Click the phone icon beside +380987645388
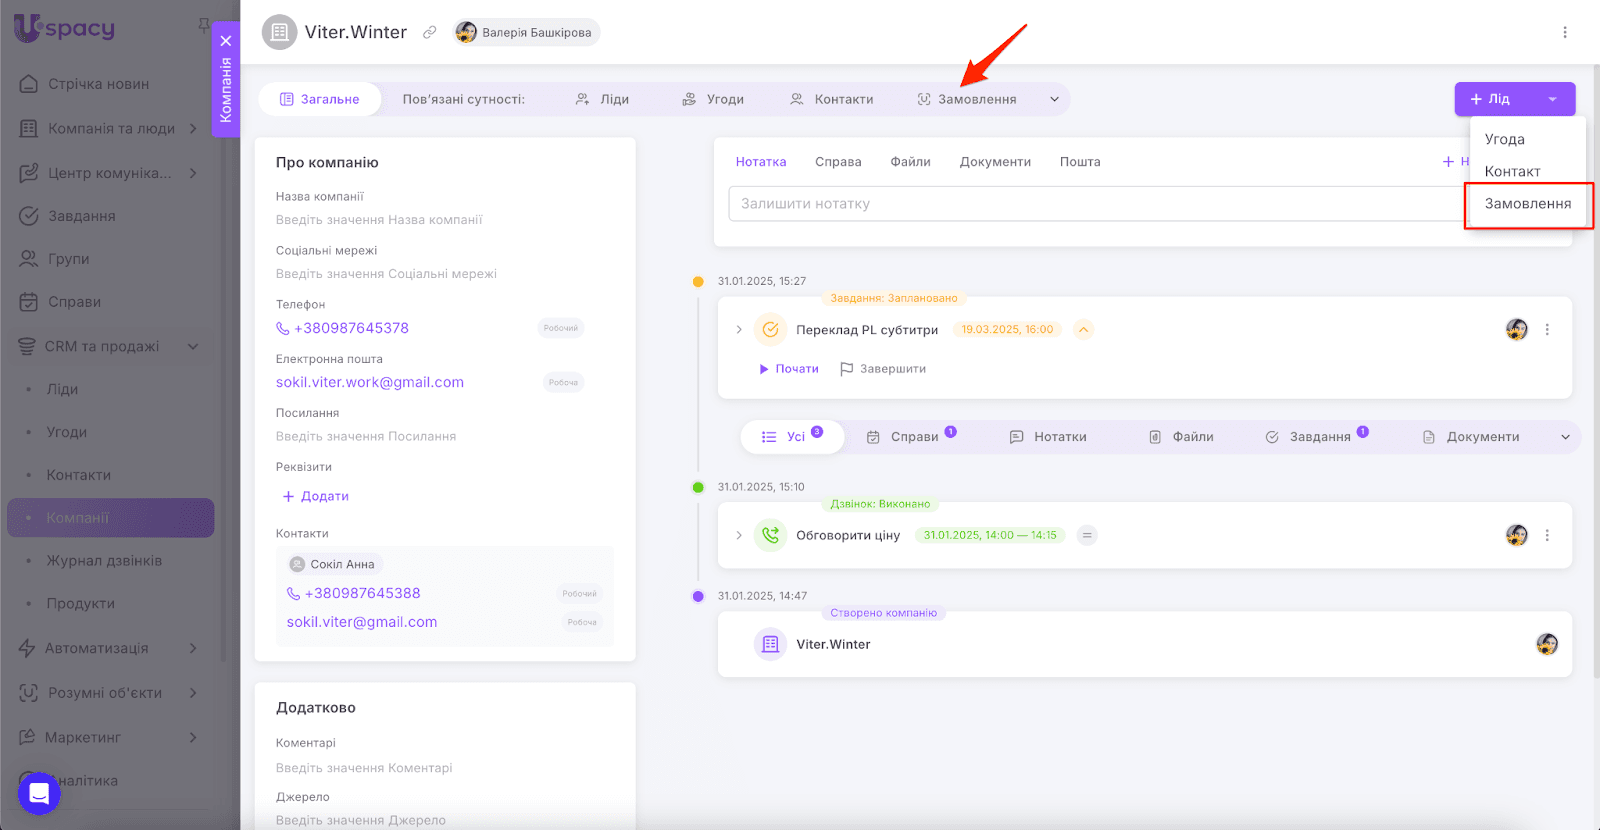This screenshot has height=830, width=1600. [294, 593]
